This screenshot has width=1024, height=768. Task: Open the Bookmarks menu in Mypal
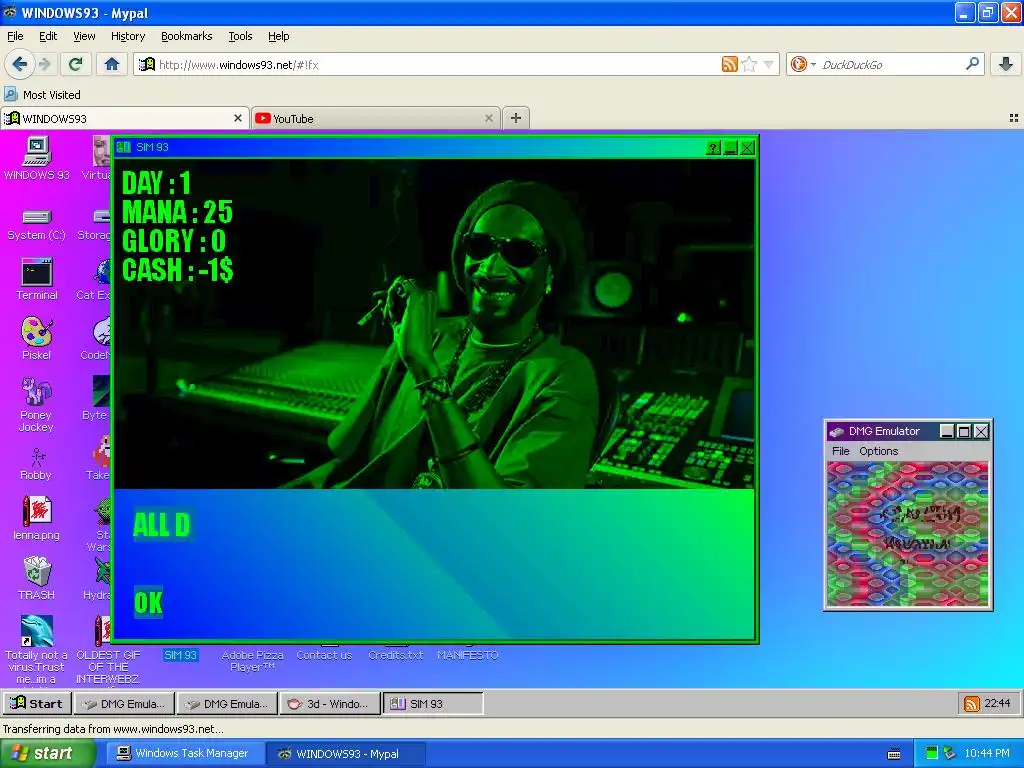[187, 36]
